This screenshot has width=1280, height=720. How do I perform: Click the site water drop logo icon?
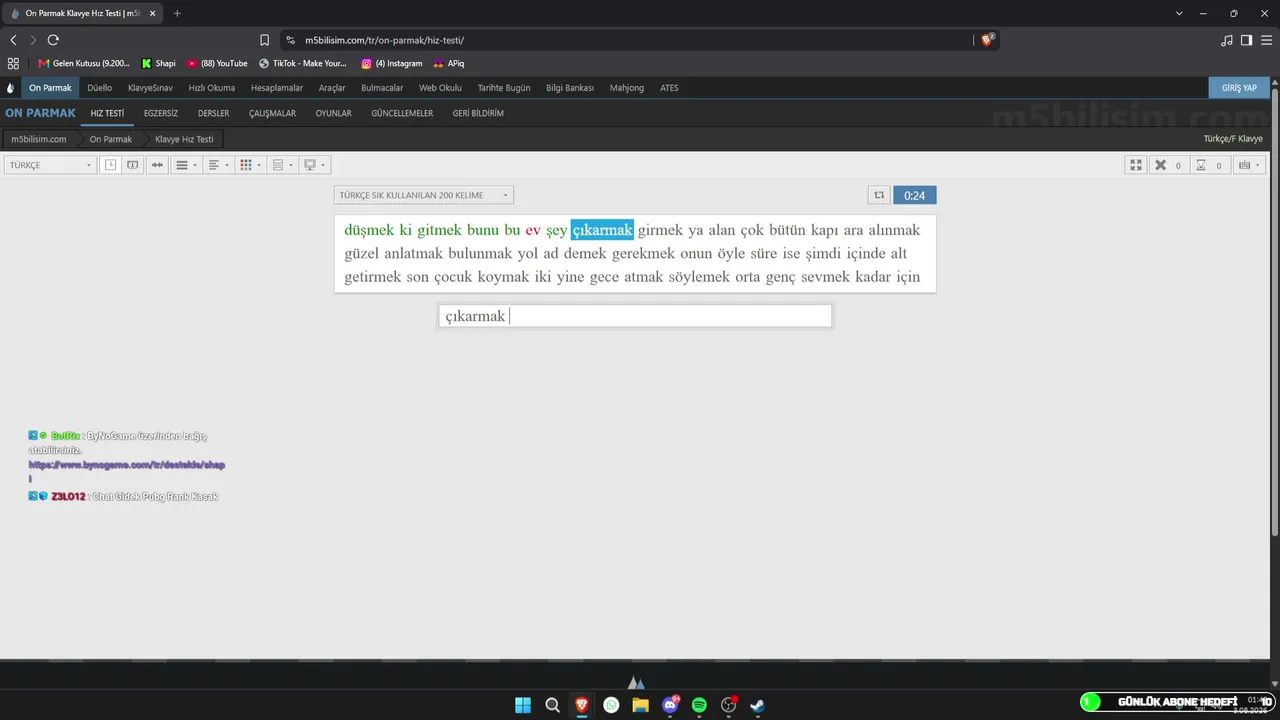pos(10,88)
